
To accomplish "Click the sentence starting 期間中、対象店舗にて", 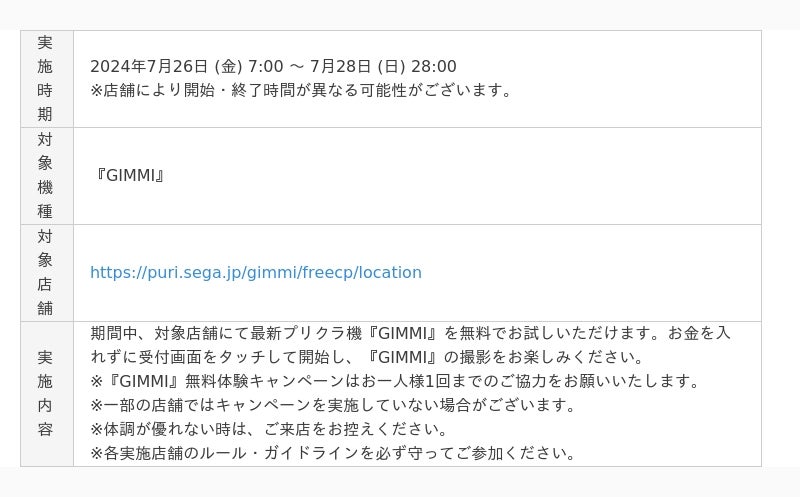I will tap(410, 333).
